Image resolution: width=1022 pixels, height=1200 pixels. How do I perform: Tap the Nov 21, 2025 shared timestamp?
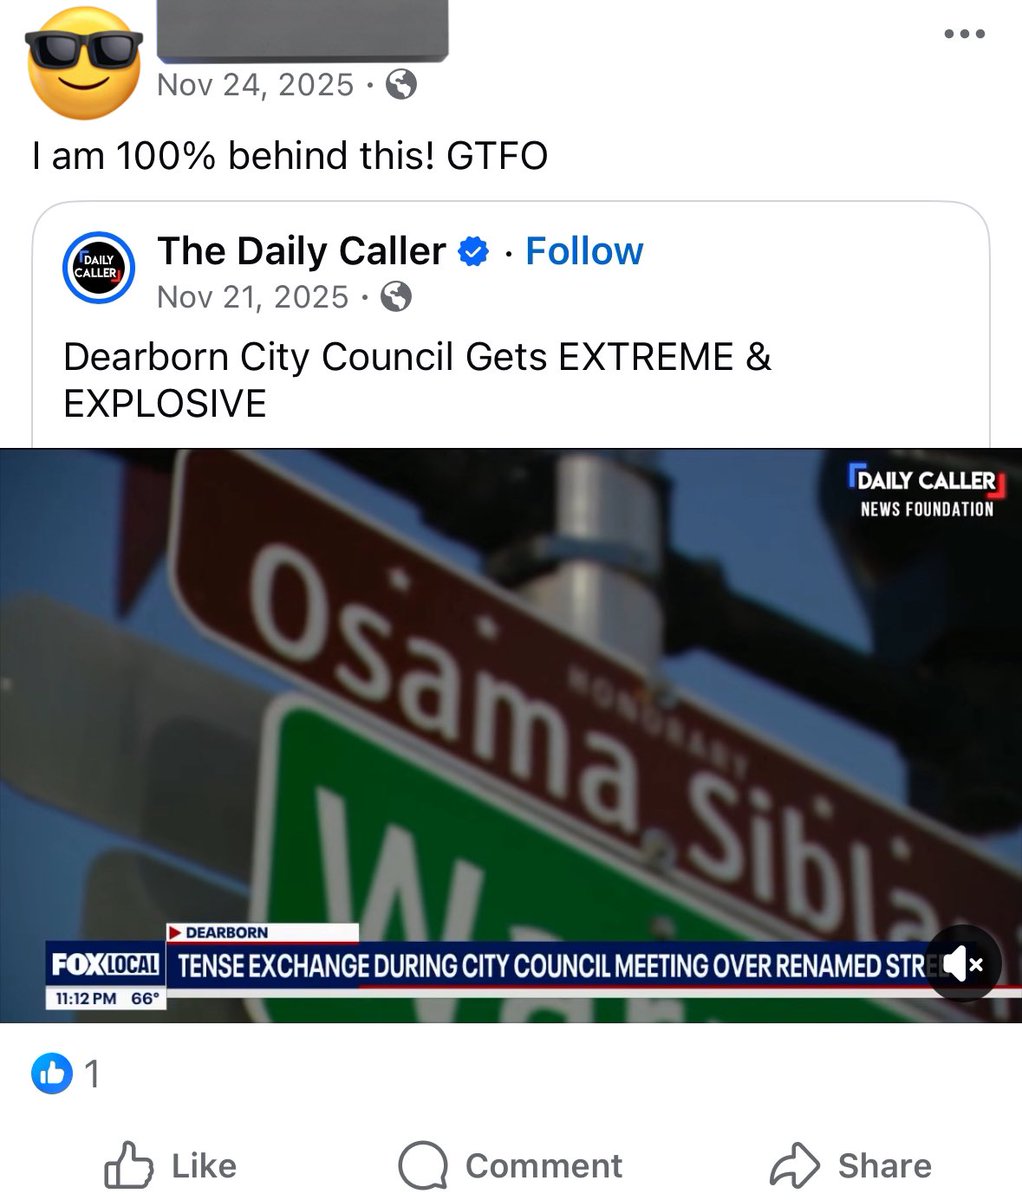[253, 297]
